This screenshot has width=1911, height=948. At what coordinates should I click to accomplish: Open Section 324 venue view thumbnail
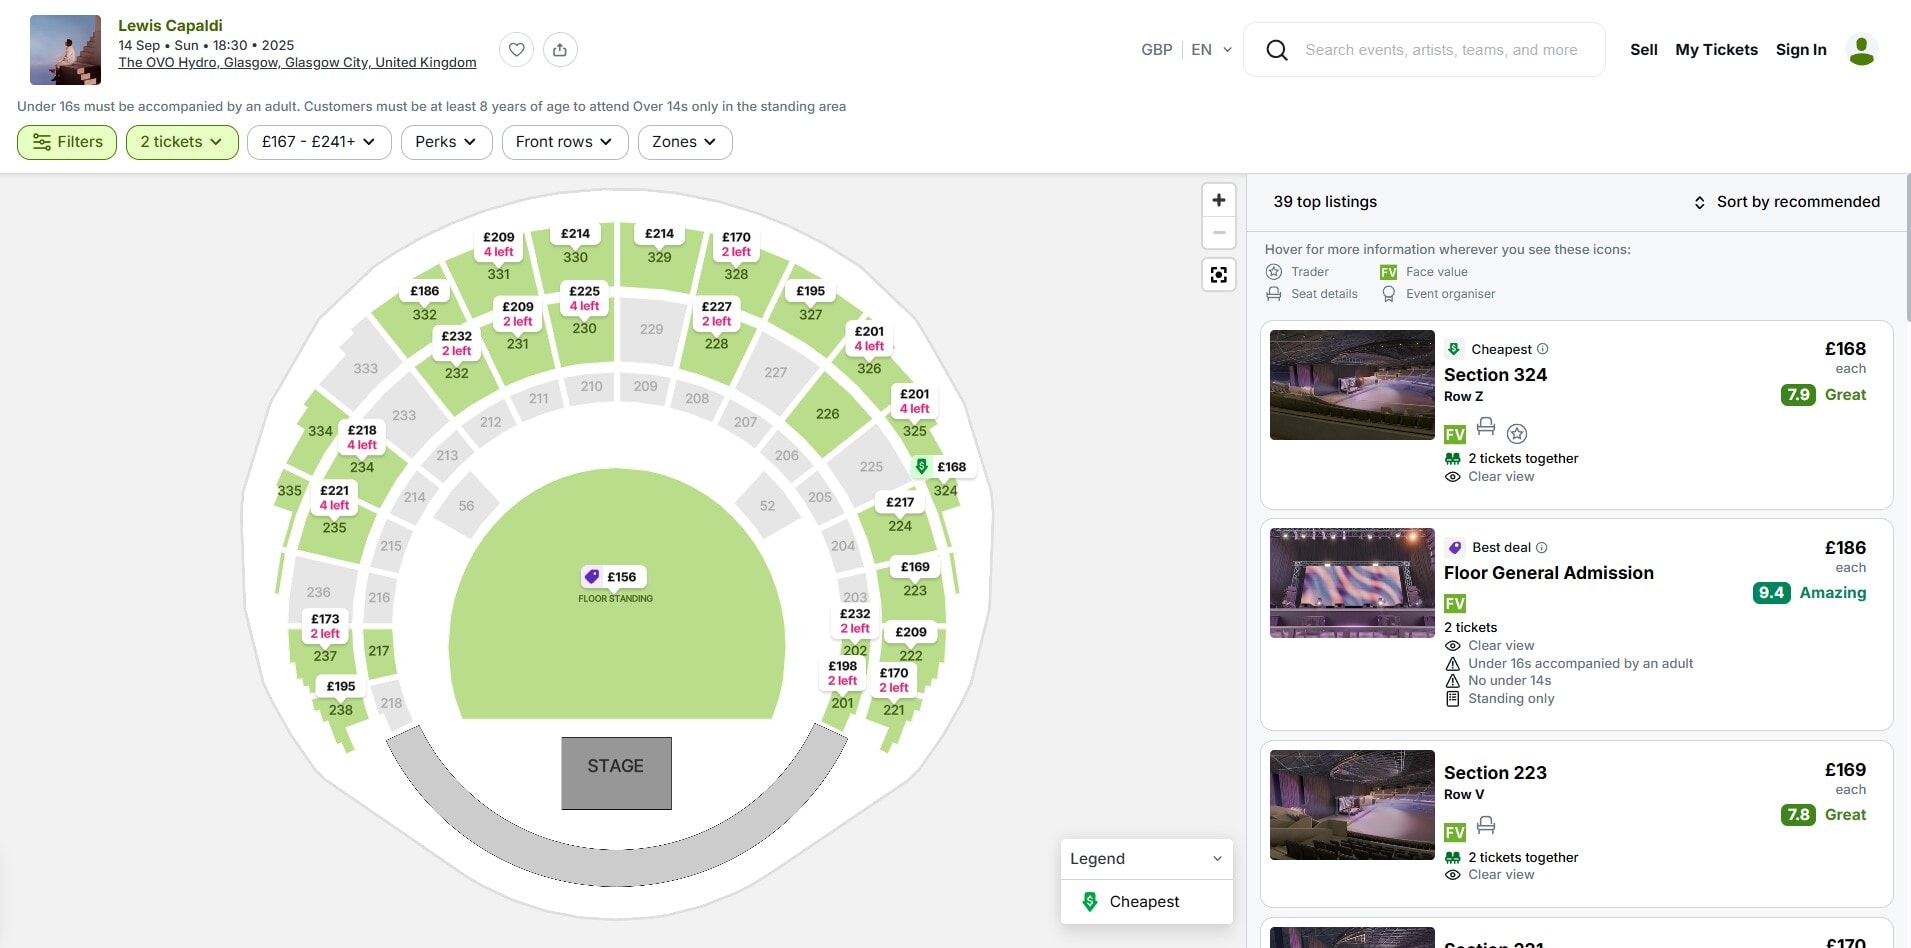point(1352,385)
